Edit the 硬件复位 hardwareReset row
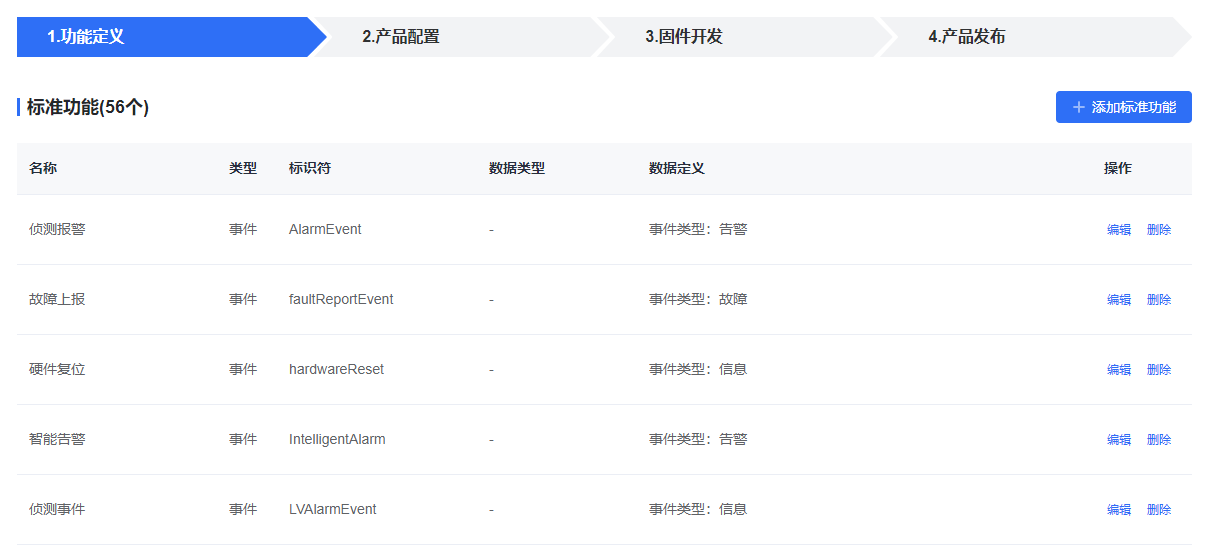 click(x=1119, y=369)
